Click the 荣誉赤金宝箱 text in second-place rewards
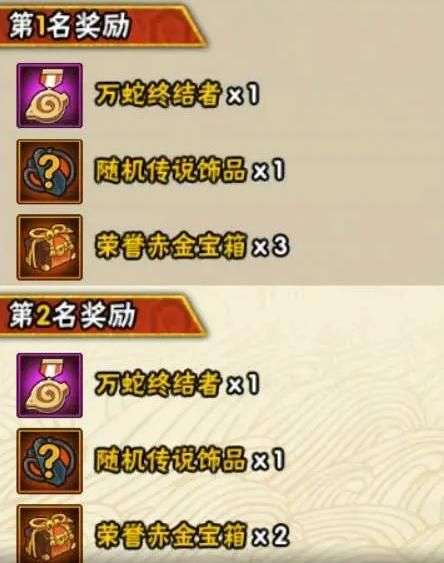The width and height of the screenshot is (444, 563). (x=171, y=535)
